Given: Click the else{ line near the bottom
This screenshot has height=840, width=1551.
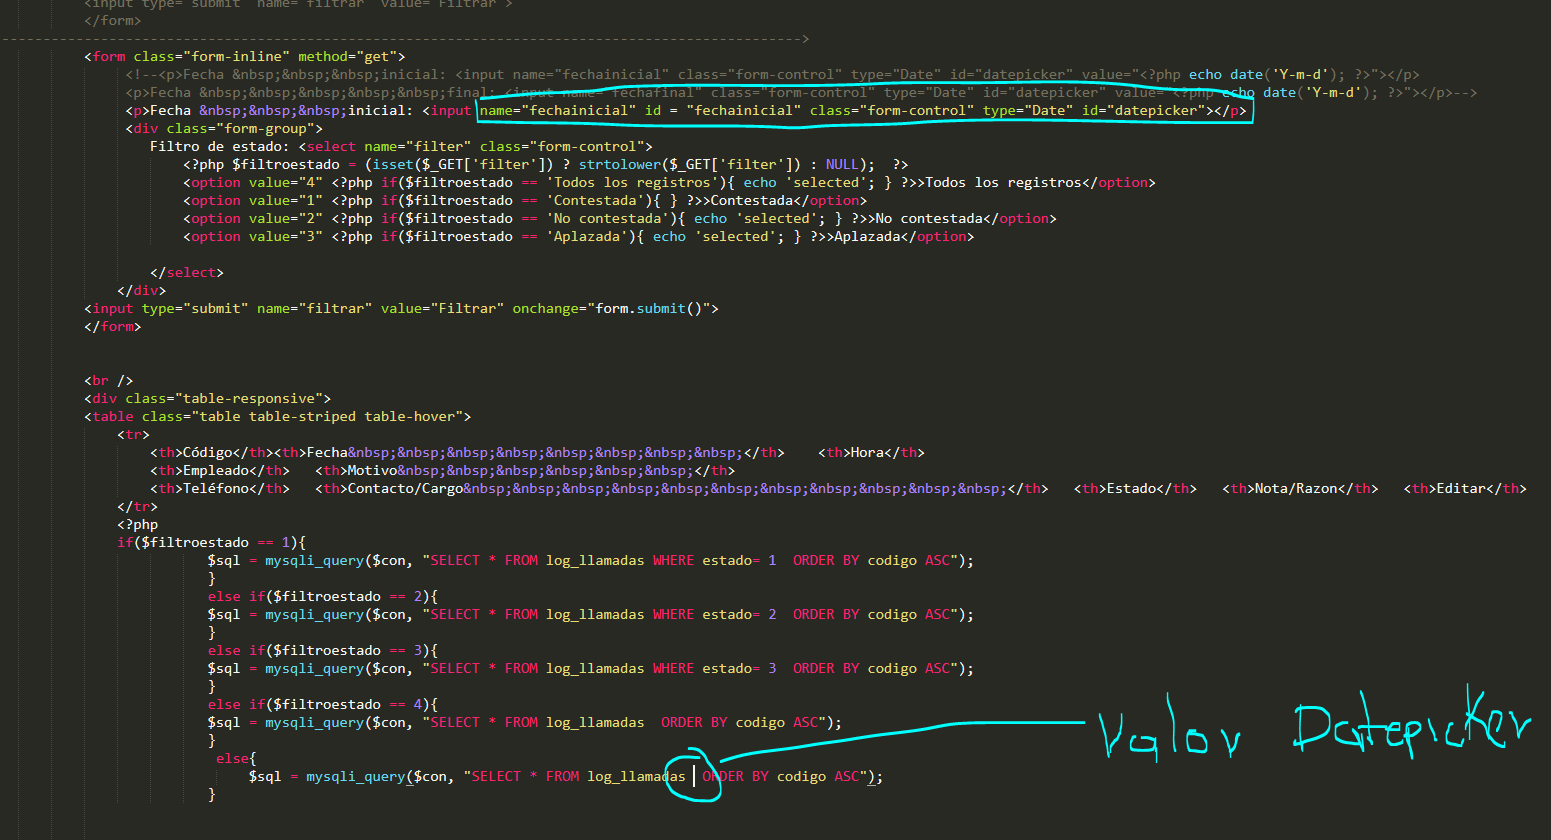Looking at the screenshot, I should [x=236, y=758].
